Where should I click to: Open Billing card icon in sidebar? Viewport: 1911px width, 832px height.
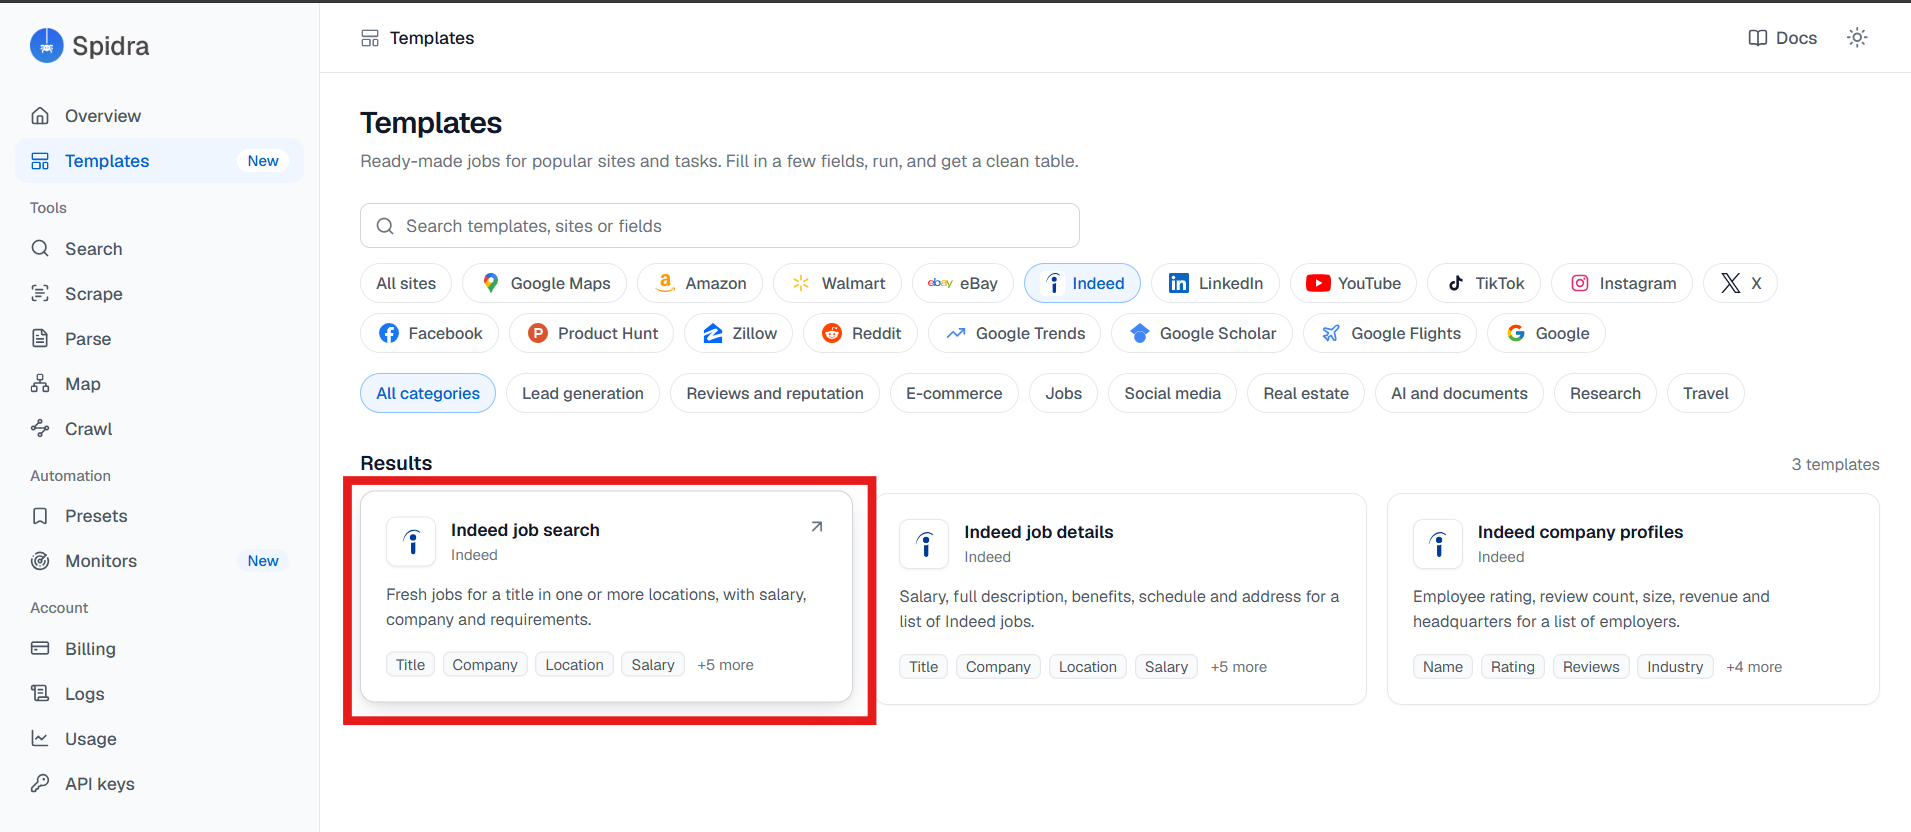pos(40,649)
